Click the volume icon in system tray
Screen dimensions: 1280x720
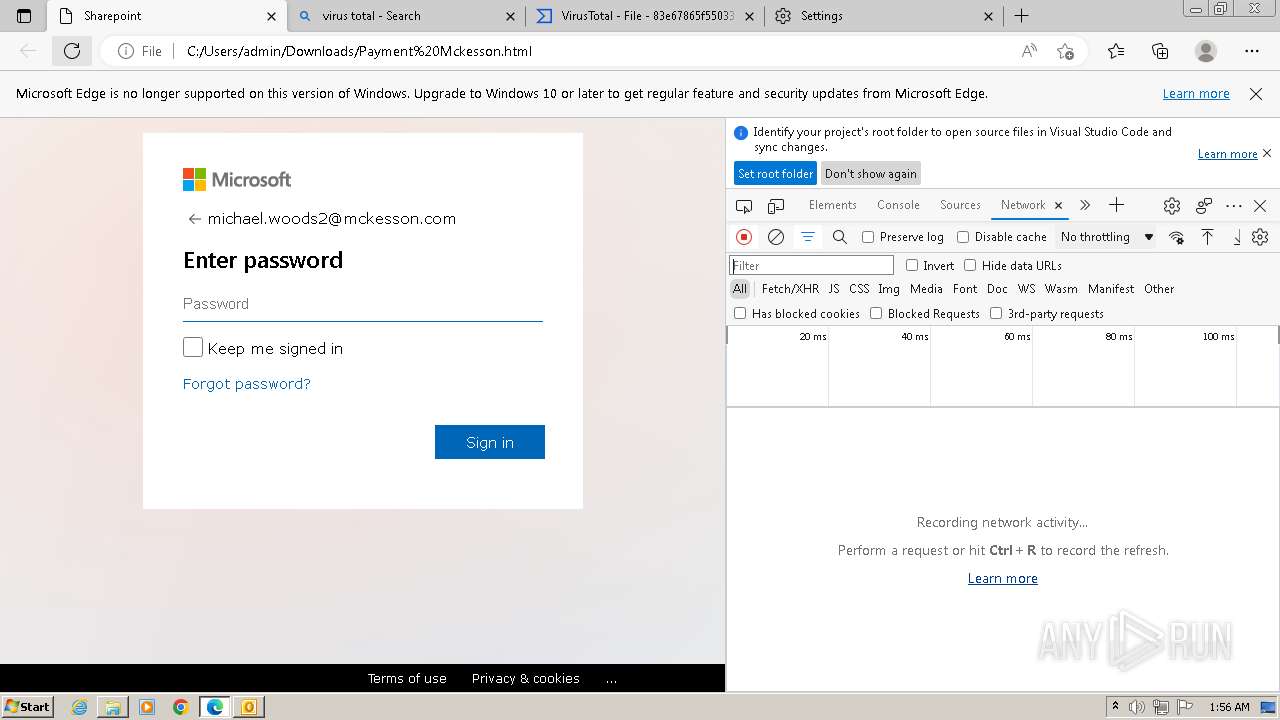(x=1138, y=707)
